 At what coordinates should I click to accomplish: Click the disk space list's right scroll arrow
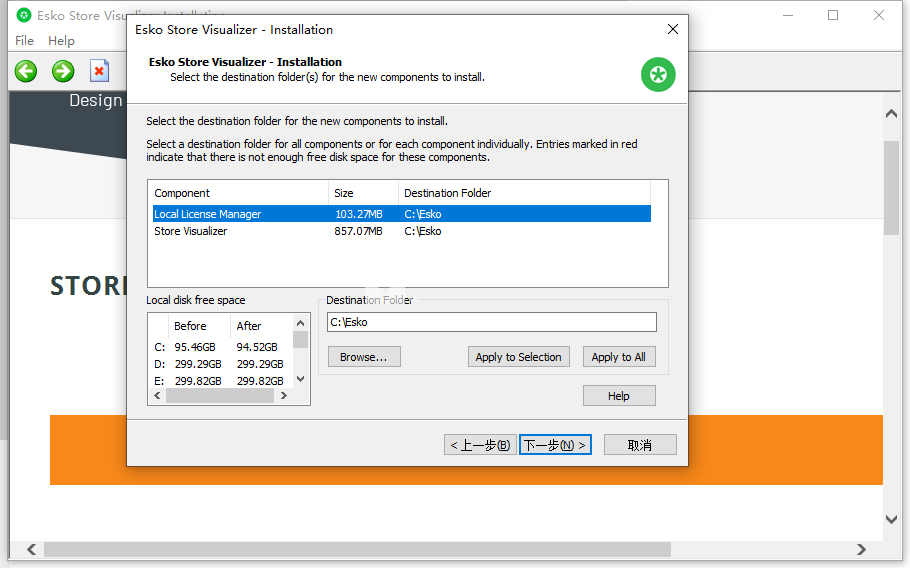284,396
